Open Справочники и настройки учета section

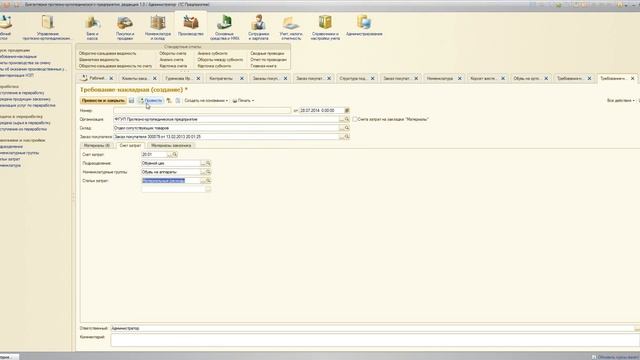pyautogui.click(x=325, y=27)
